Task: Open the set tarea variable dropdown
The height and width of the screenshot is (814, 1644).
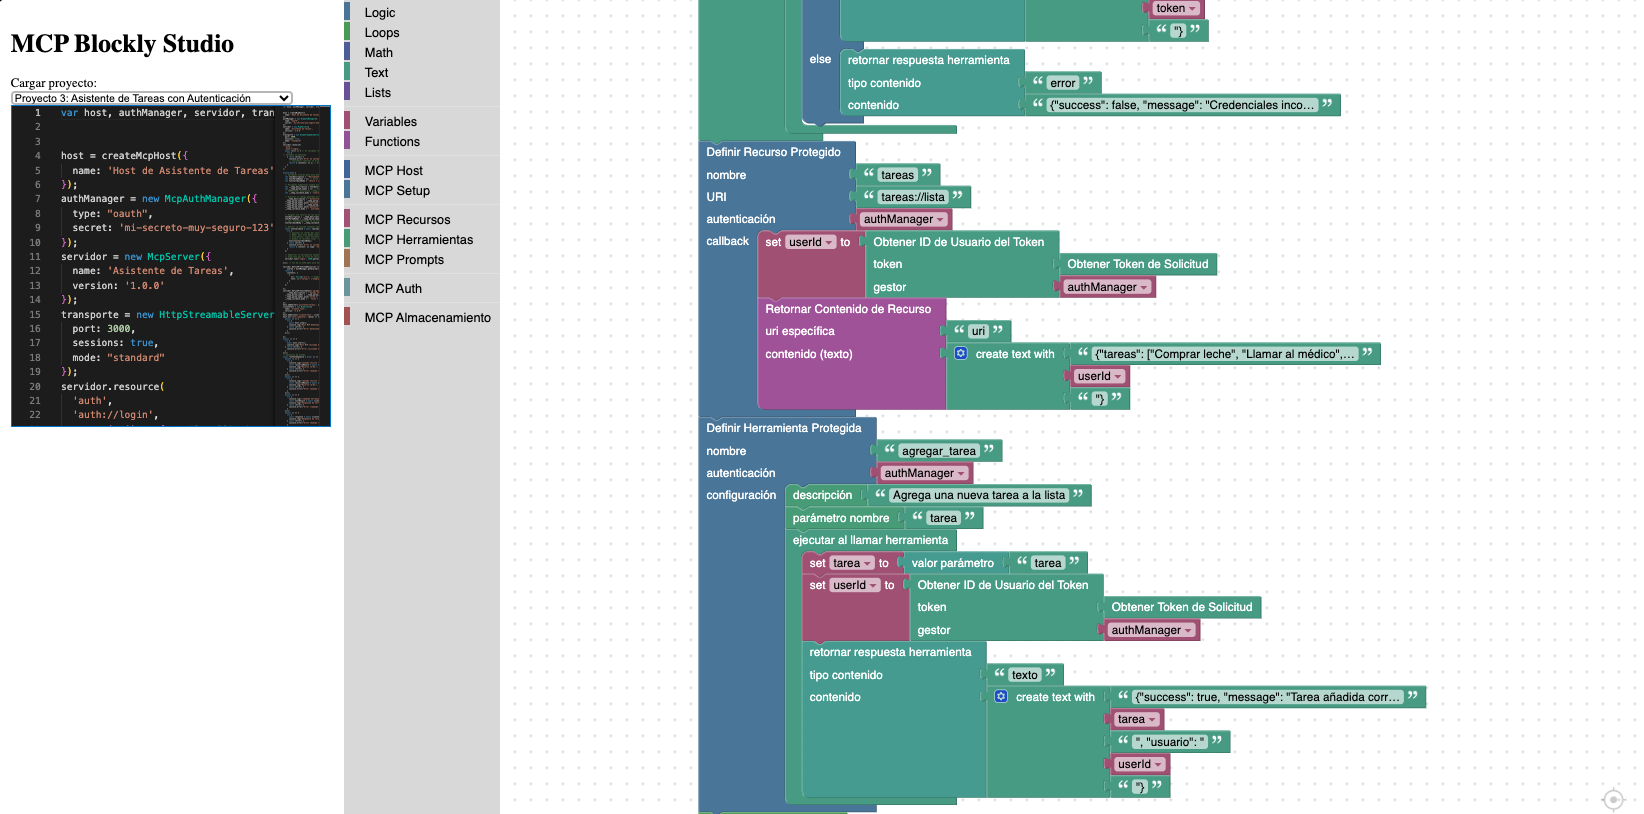Action: 852,563
